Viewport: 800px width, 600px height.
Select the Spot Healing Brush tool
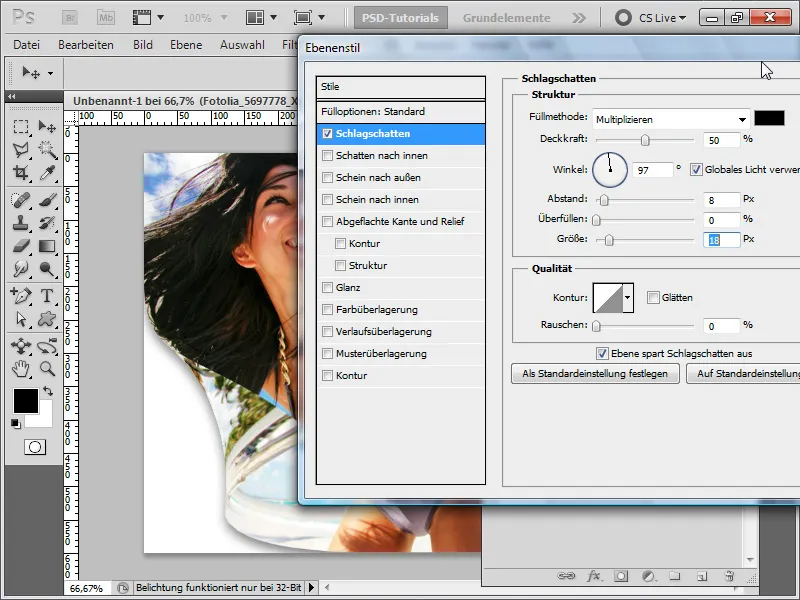[21, 200]
